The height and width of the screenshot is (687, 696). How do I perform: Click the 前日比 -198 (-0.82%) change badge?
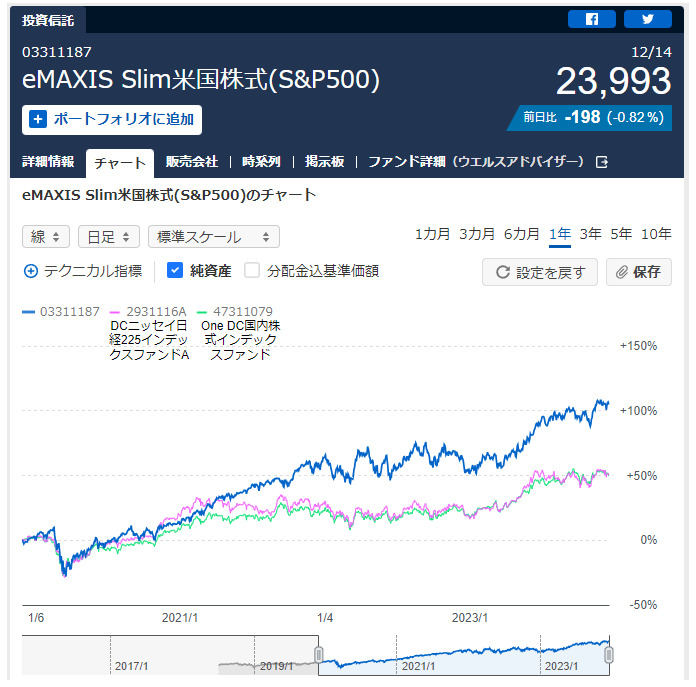[590, 118]
